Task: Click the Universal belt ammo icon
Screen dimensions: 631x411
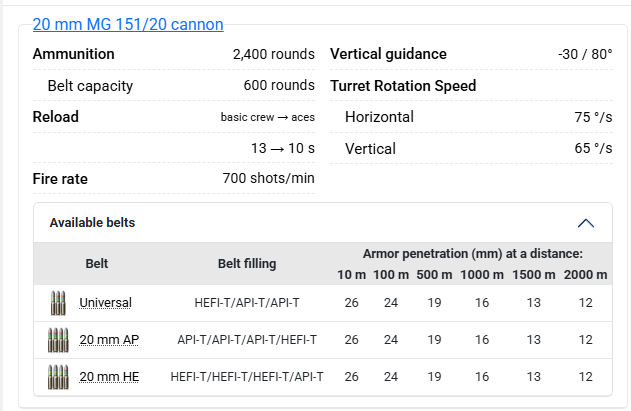Action: pyautogui.click(x=57, y=303)
